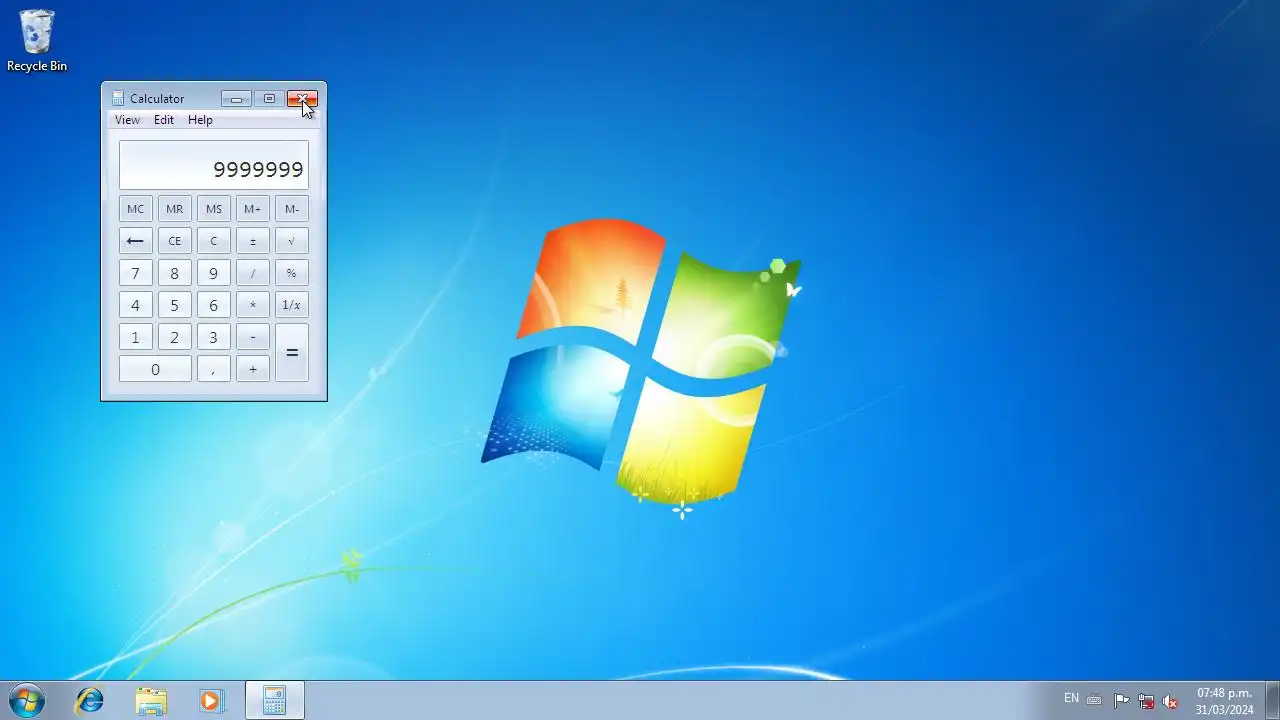Click digit 7 on Calculator
This screenshot has width=1280, height=720.
(x=135, y=273)
